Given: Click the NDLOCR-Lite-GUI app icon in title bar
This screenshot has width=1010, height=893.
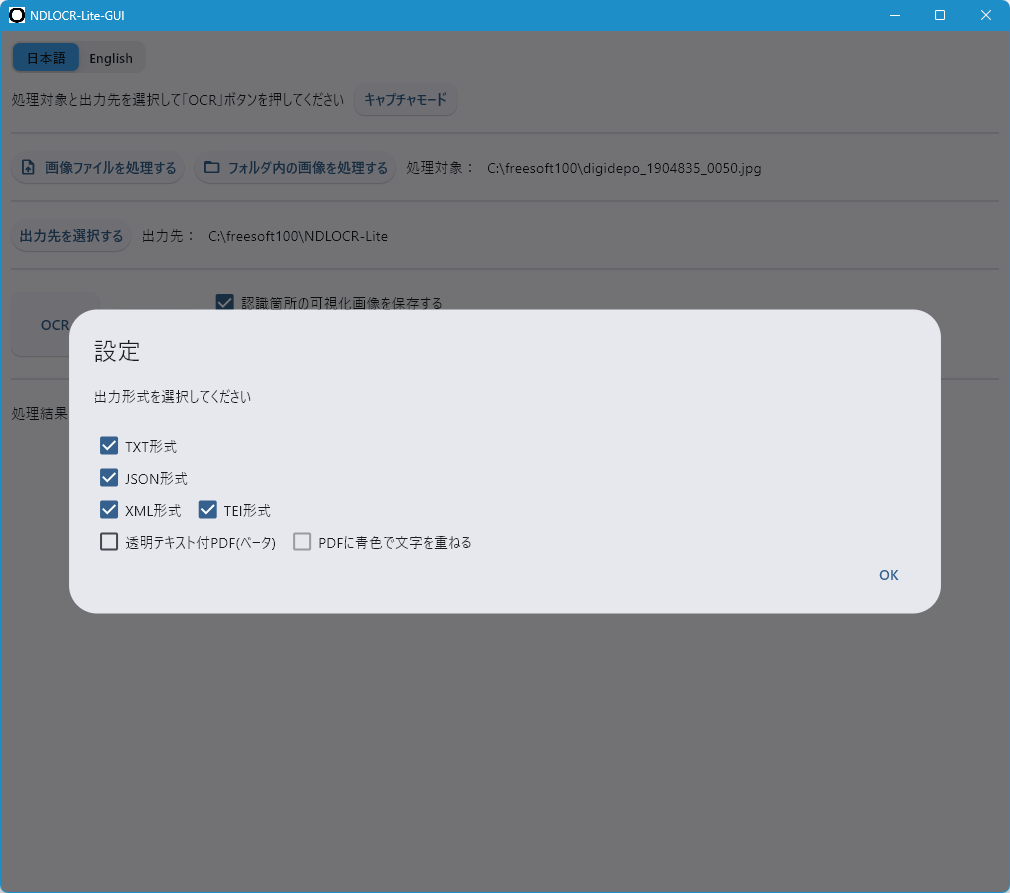Looking at the screenshot, I should pyautogui.click(x=17, y=15).
